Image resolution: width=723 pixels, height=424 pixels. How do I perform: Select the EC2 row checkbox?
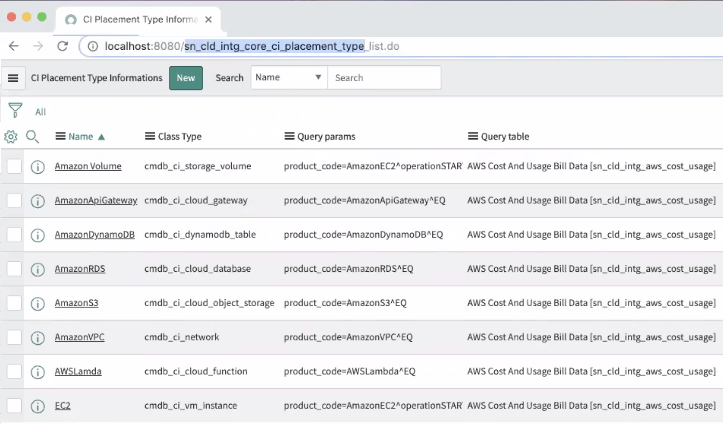14,405
